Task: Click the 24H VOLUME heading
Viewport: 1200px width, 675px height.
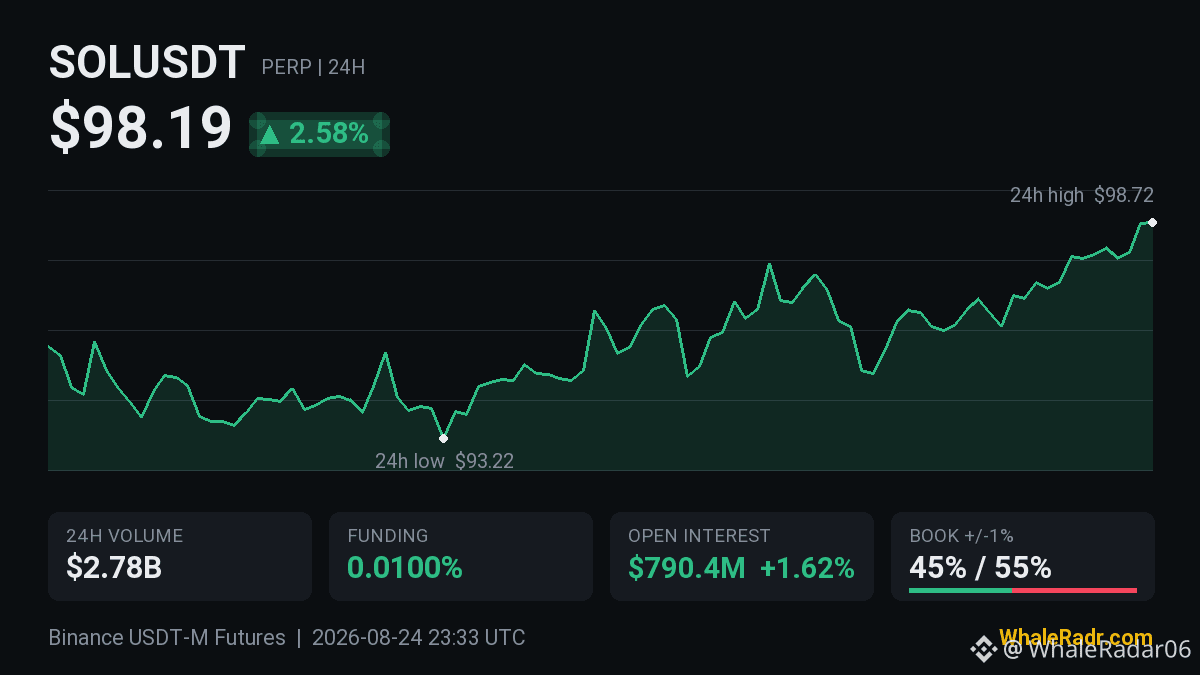Action: point(125,537)
